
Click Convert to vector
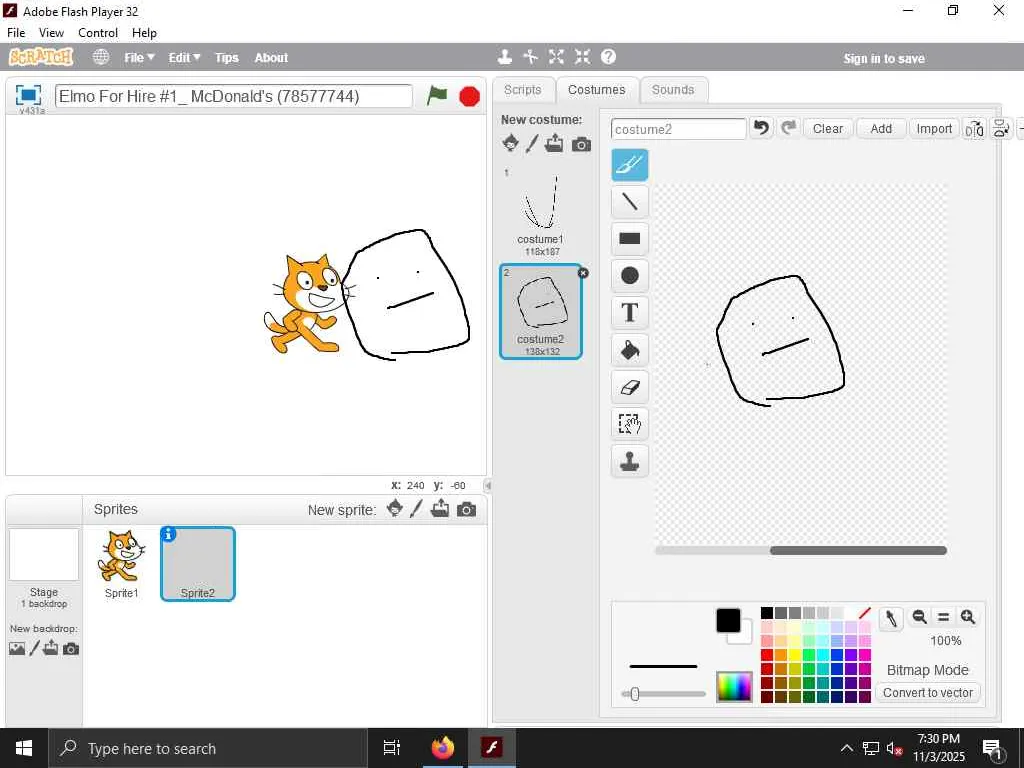928,692
